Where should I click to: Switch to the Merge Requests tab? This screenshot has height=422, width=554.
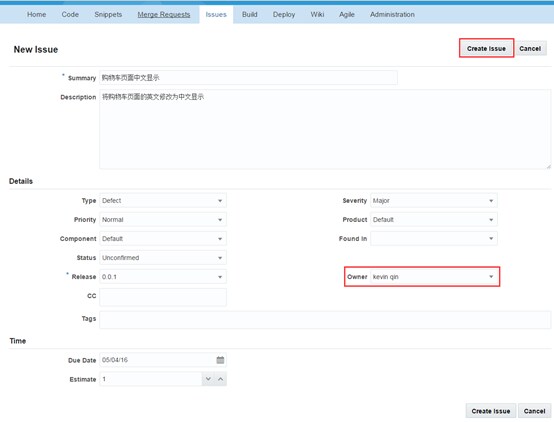coord(164,14)
